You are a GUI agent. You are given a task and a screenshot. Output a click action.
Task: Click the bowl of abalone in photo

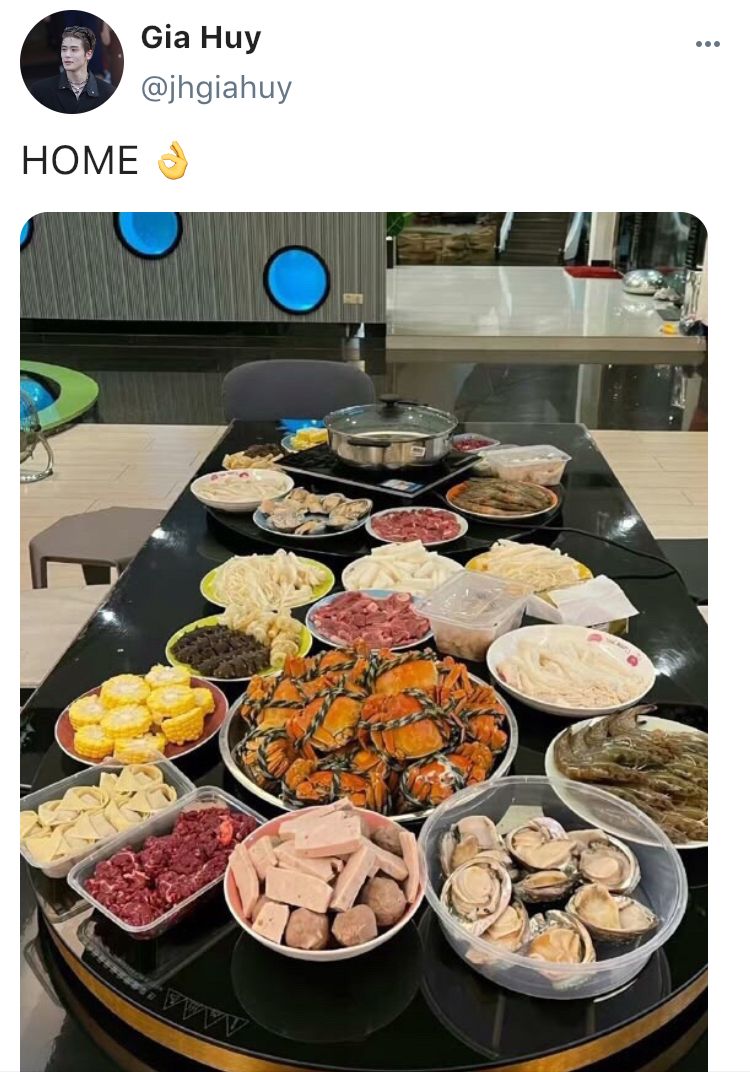tap(552, 887)
